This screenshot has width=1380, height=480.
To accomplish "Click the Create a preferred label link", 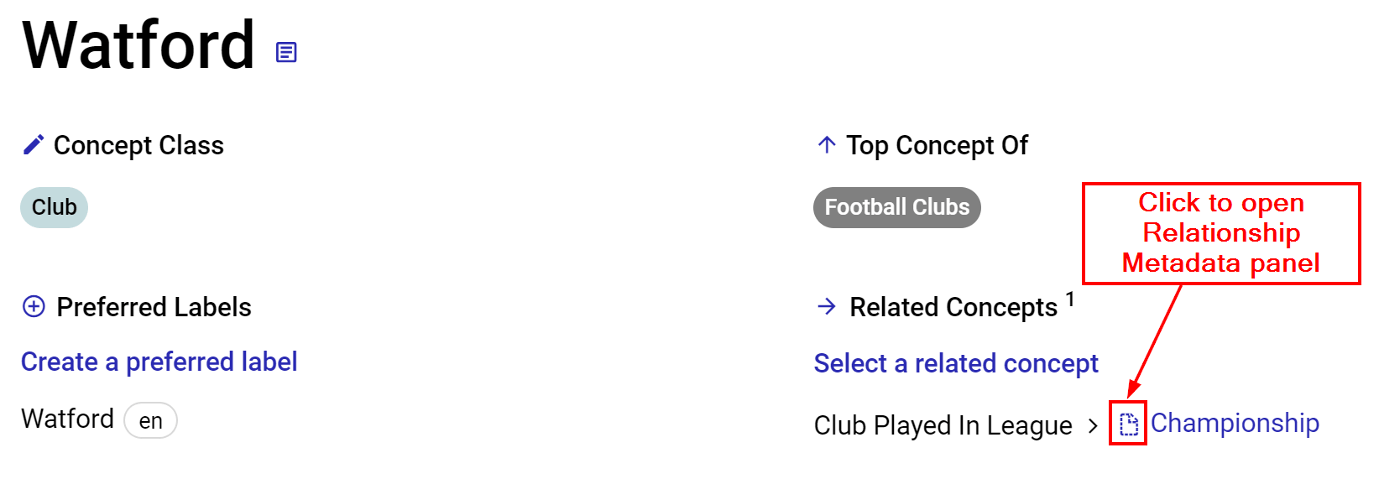I will pos(159,362).
